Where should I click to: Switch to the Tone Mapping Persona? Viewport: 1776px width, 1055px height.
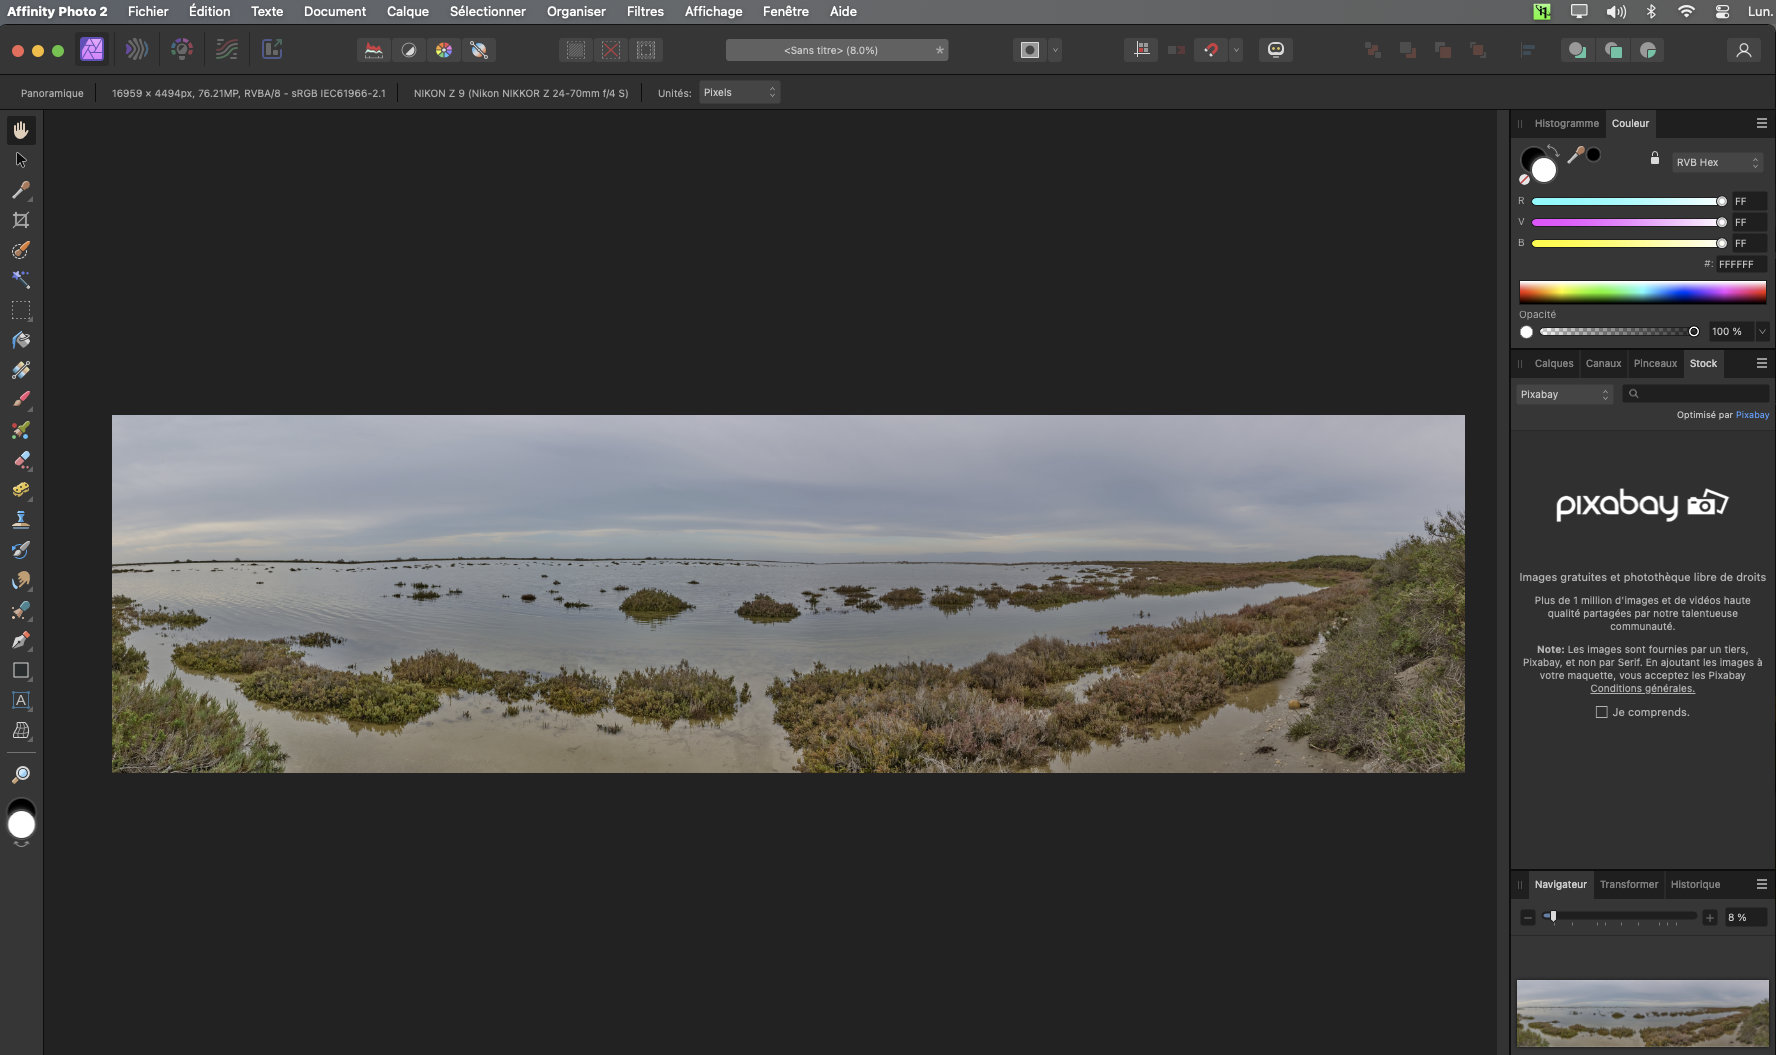pos(227,49)
